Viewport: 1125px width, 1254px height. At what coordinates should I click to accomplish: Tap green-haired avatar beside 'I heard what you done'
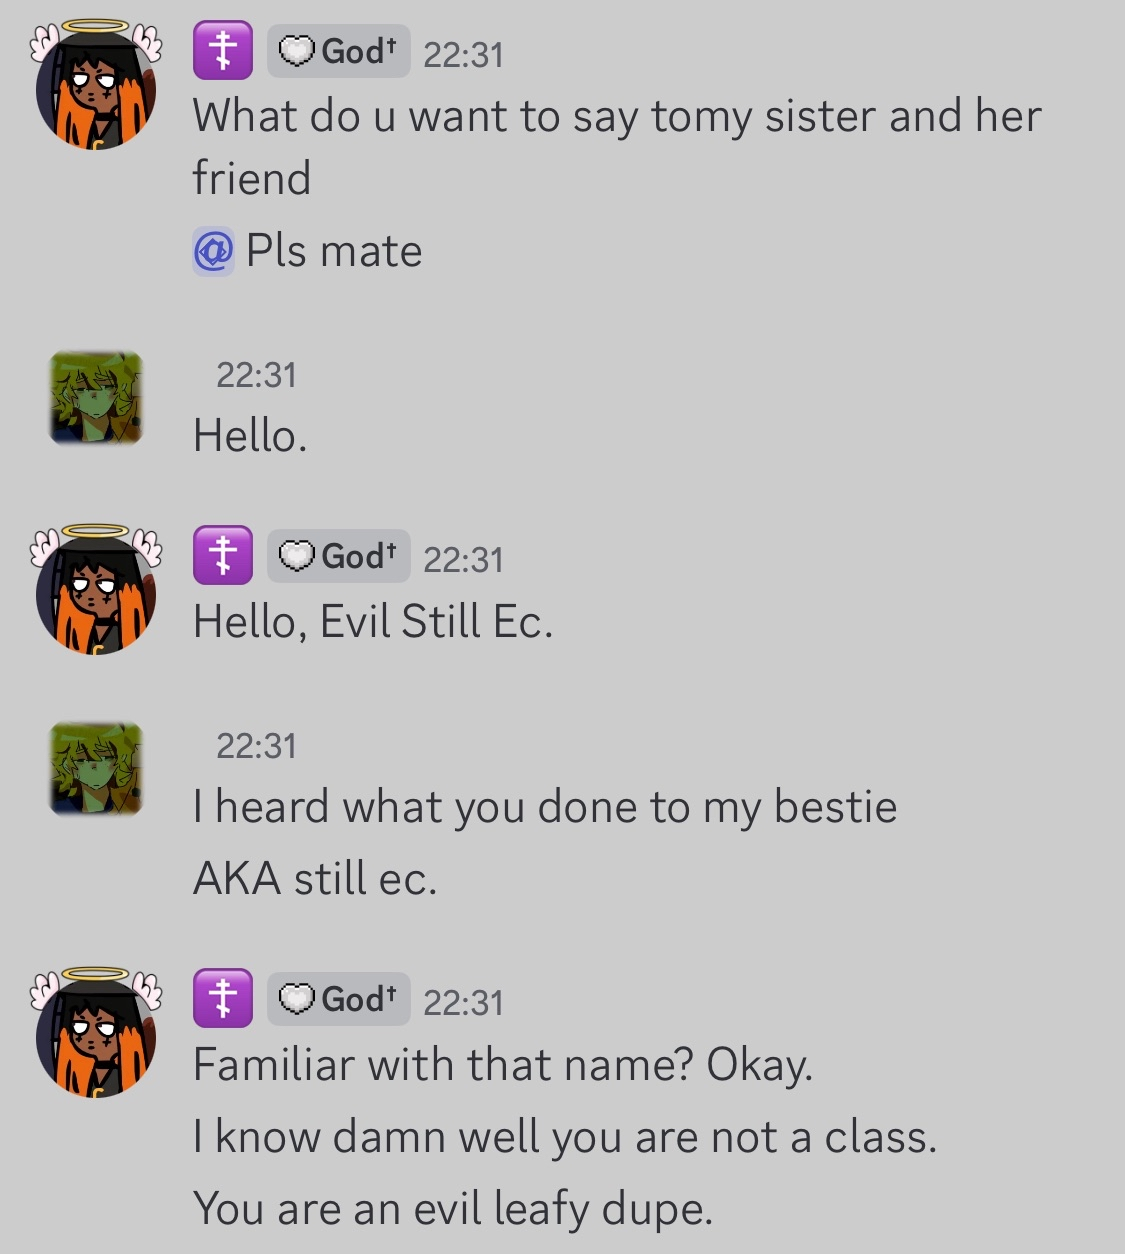coord(96,768)
